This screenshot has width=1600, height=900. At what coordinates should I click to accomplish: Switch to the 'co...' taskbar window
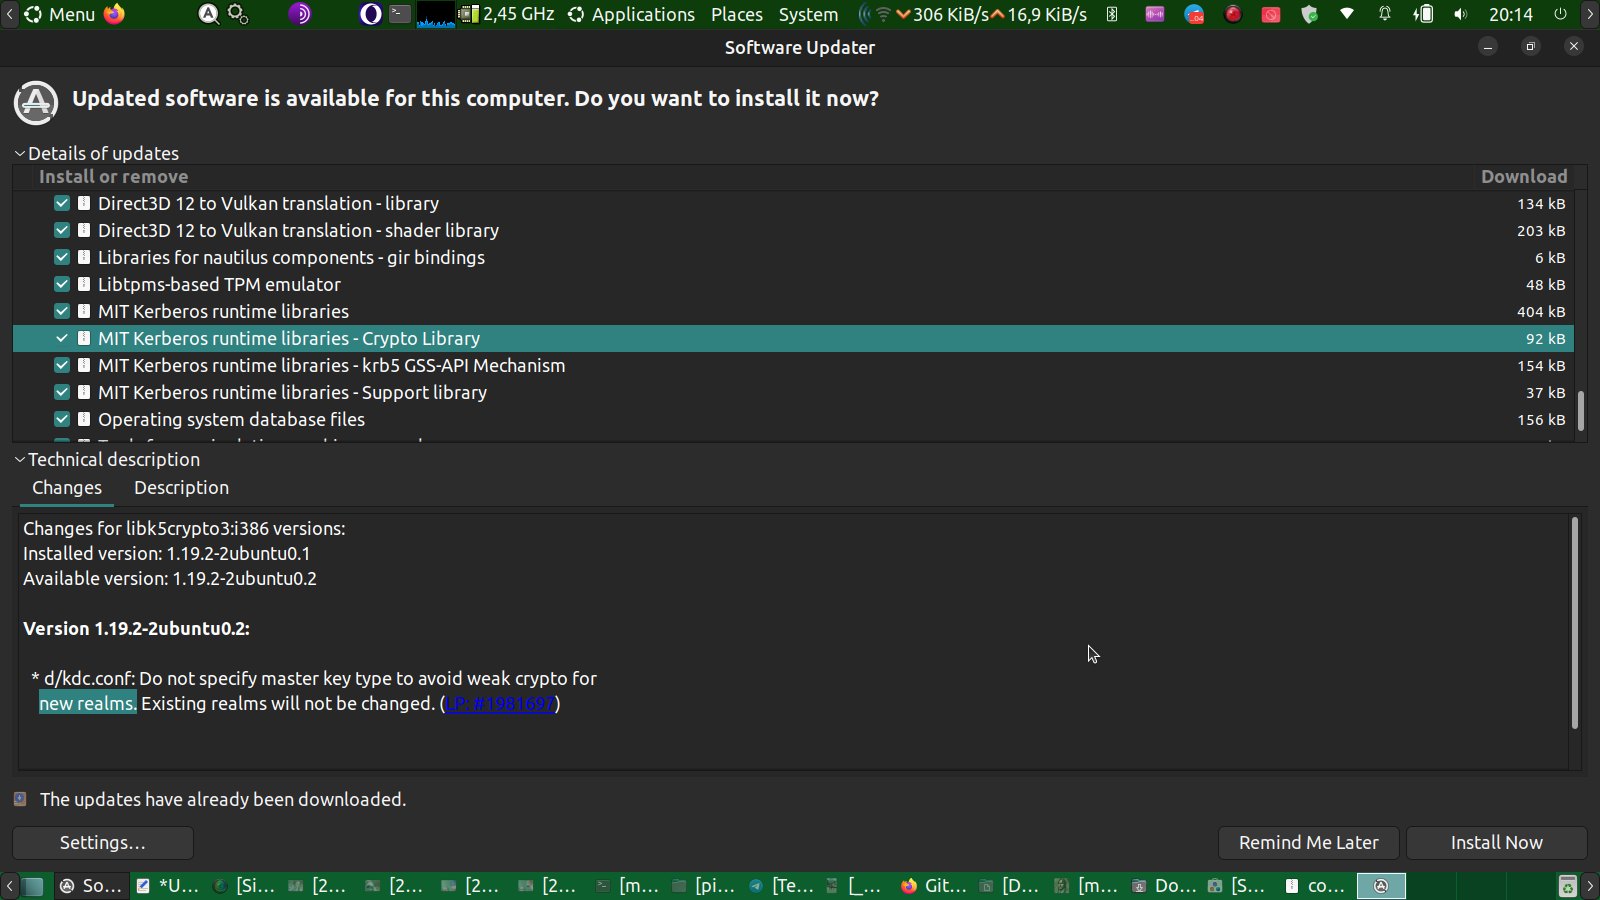click(x=1317, y=886)
